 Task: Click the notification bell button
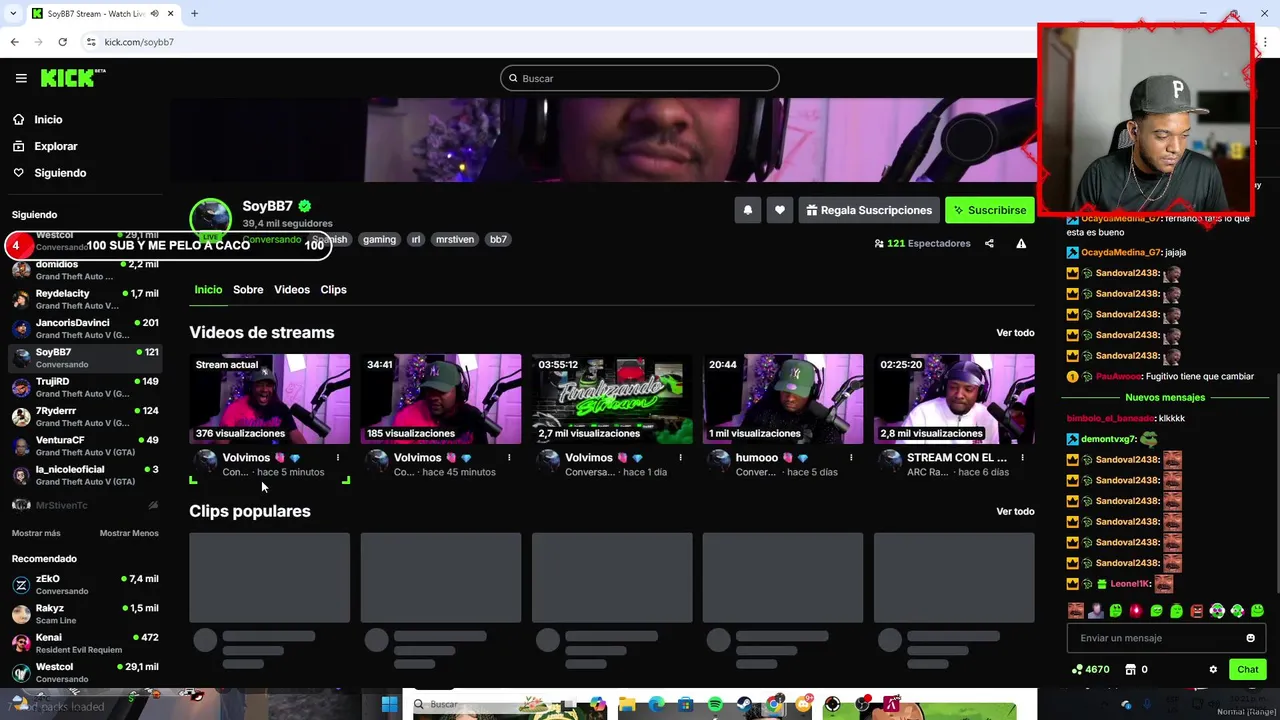[x=747, y=210]
